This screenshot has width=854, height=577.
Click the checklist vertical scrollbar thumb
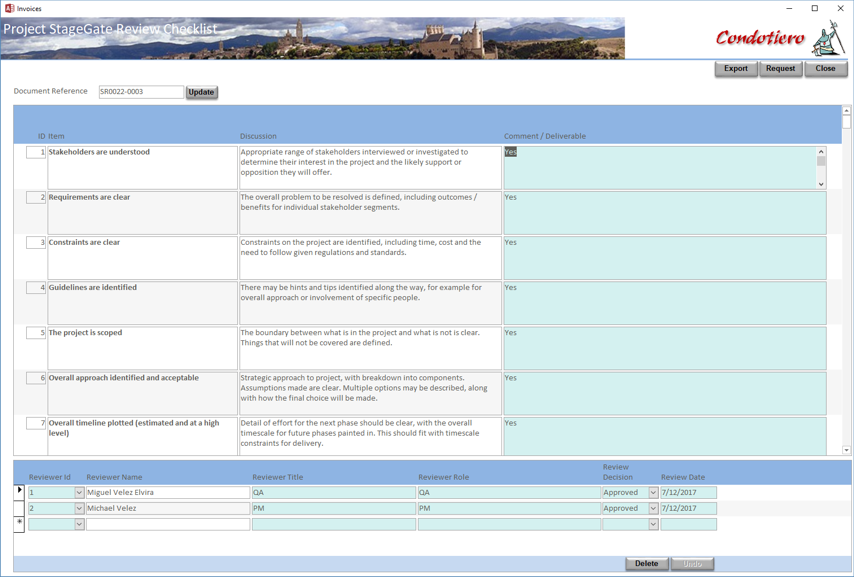[846, 122]
